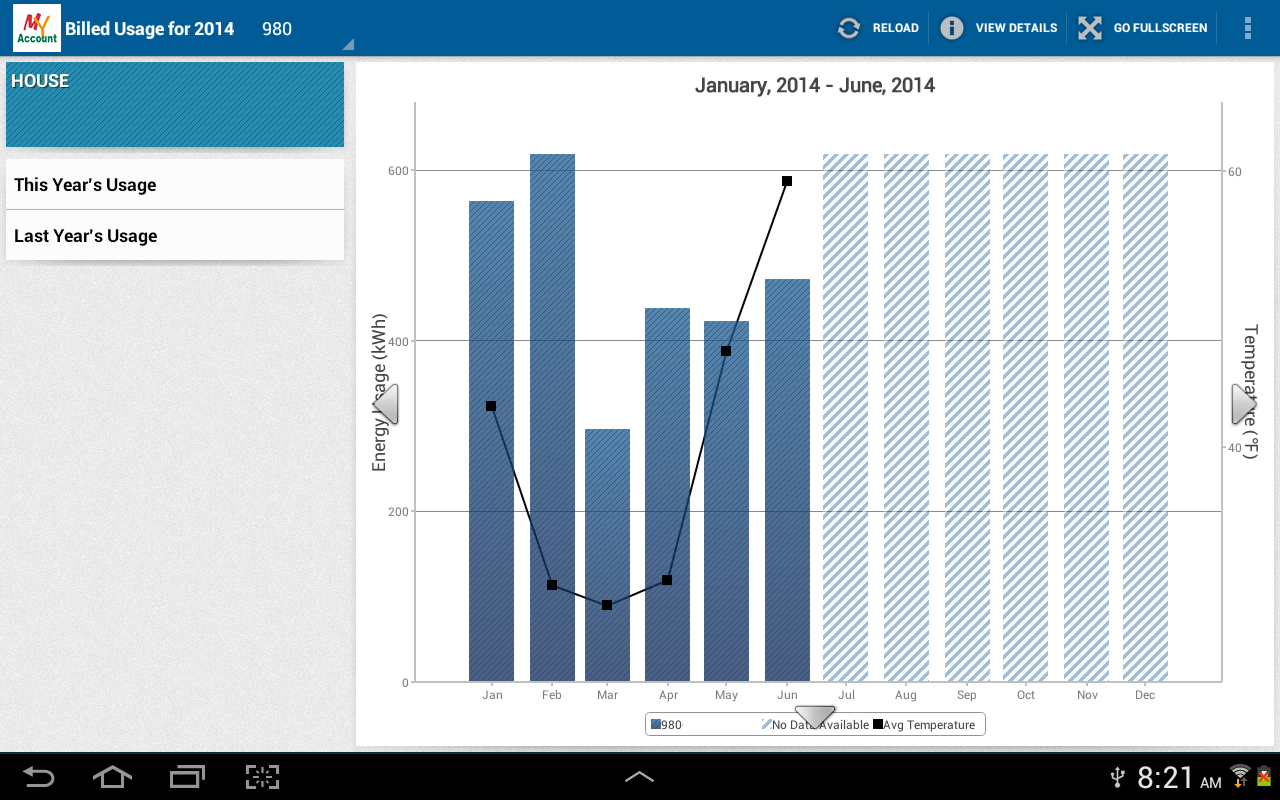Click the chart title January, 2014 - June, 2014
Image resolution: width=1280 pixels, height=800 pixels.
815,85
